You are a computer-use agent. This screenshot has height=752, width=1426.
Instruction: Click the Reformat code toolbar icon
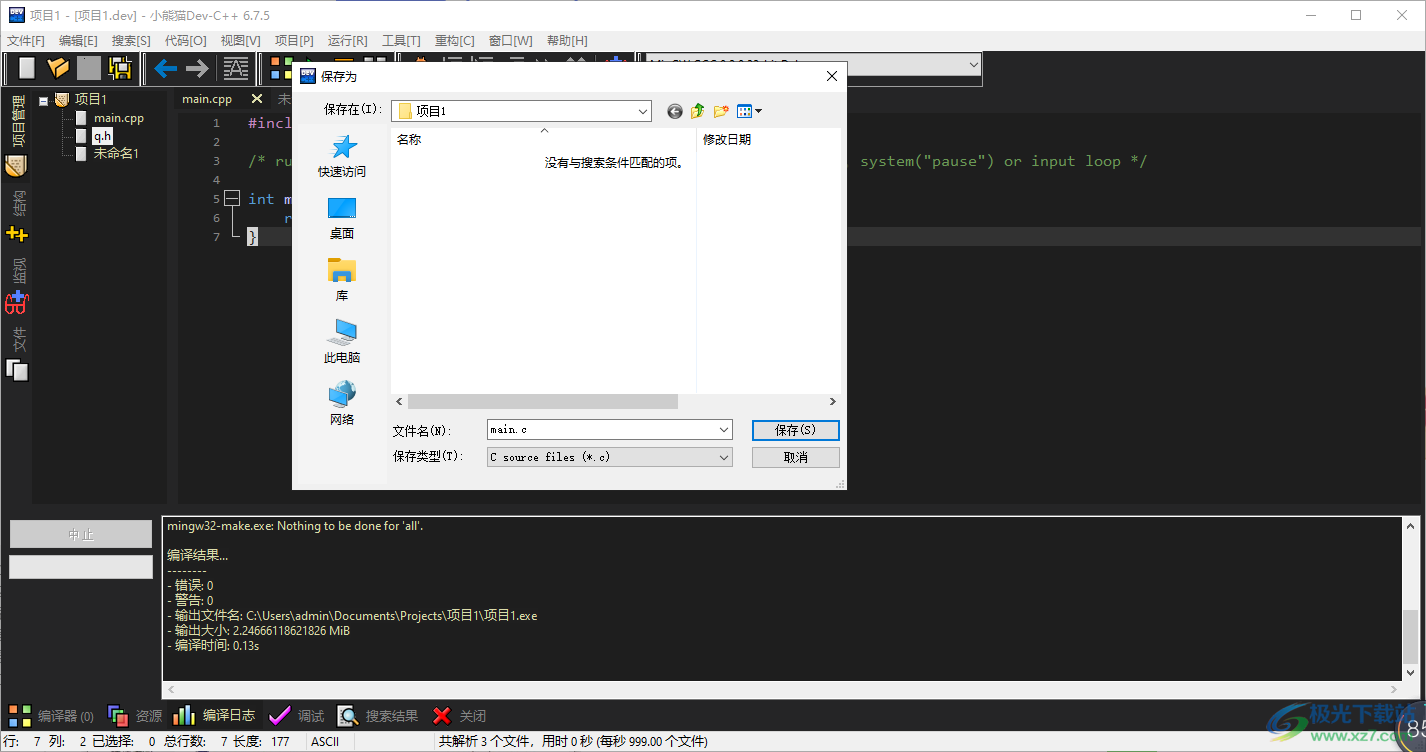[236, 68]
